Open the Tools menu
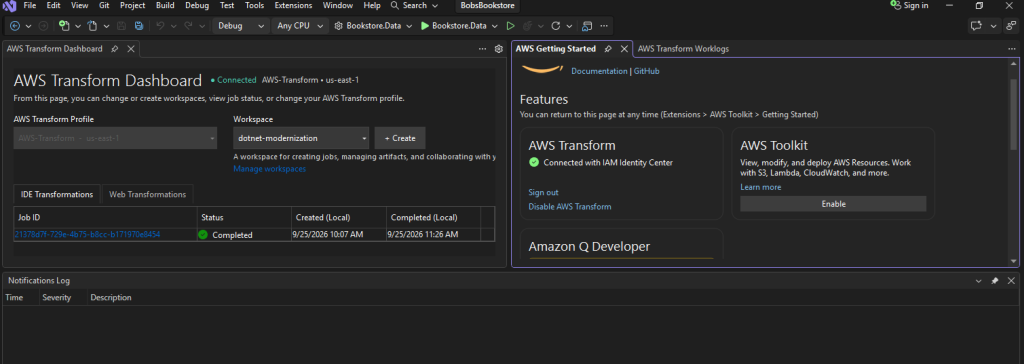The image size is (1024, 364). click(x=255, y=5)
